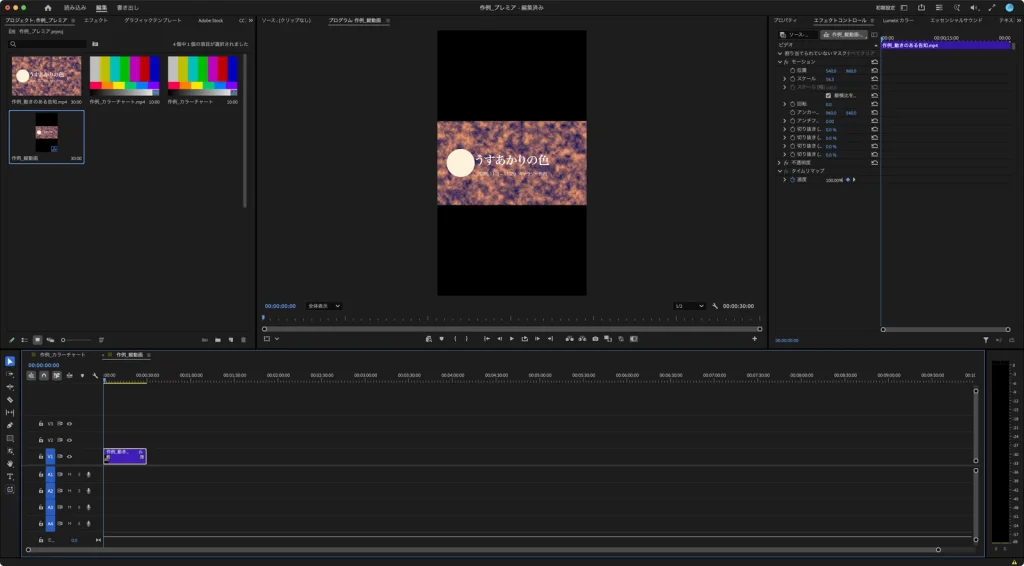Click the ソース button in Effect Controls

(798, 35)
